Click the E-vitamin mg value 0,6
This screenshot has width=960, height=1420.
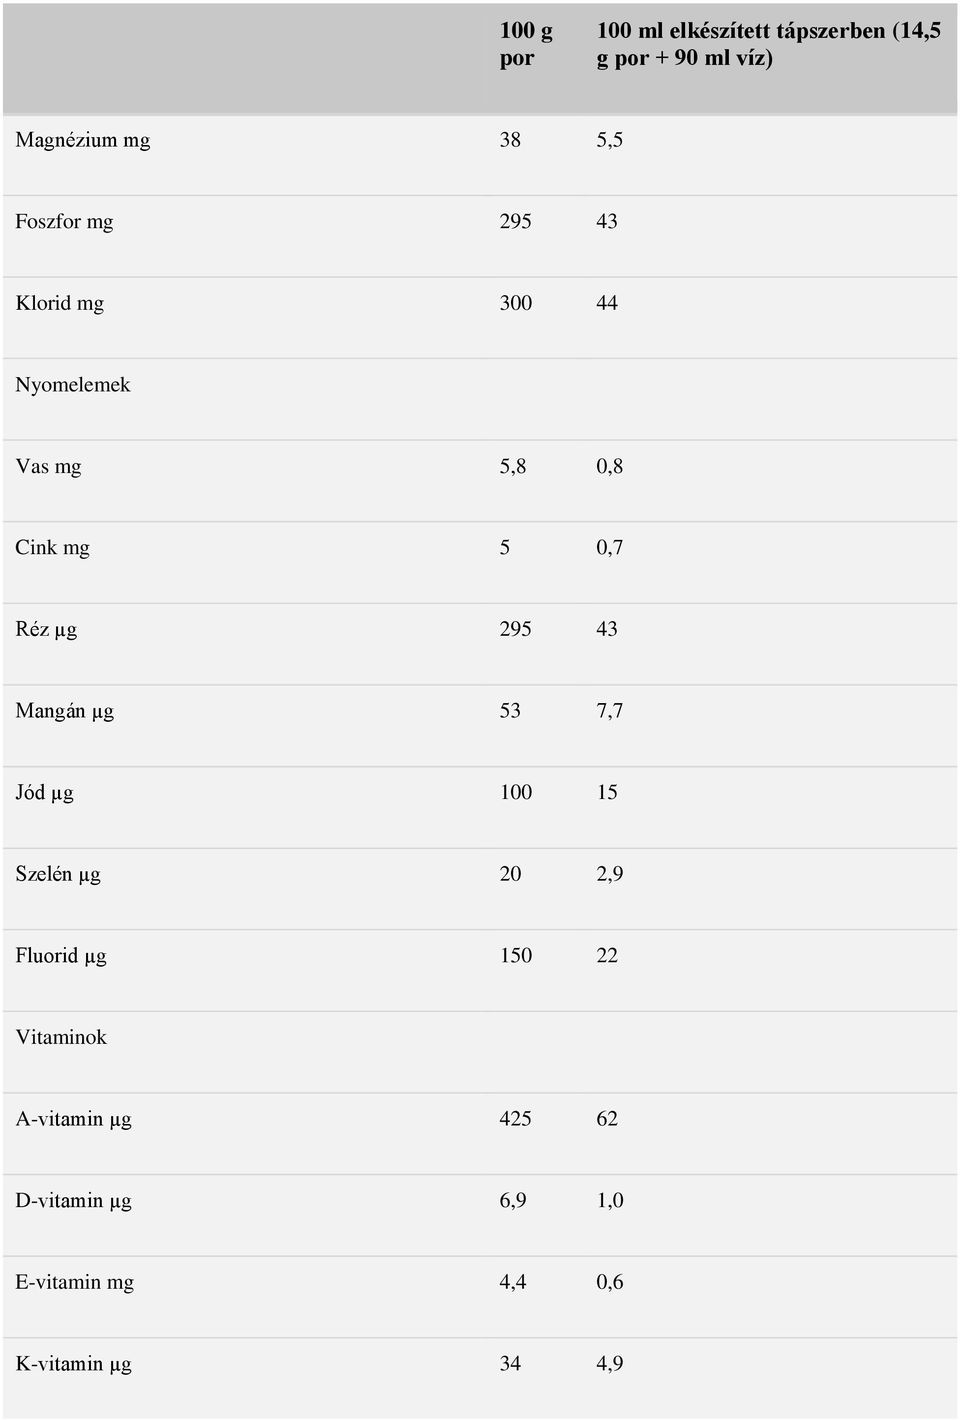pos(610,1282)
